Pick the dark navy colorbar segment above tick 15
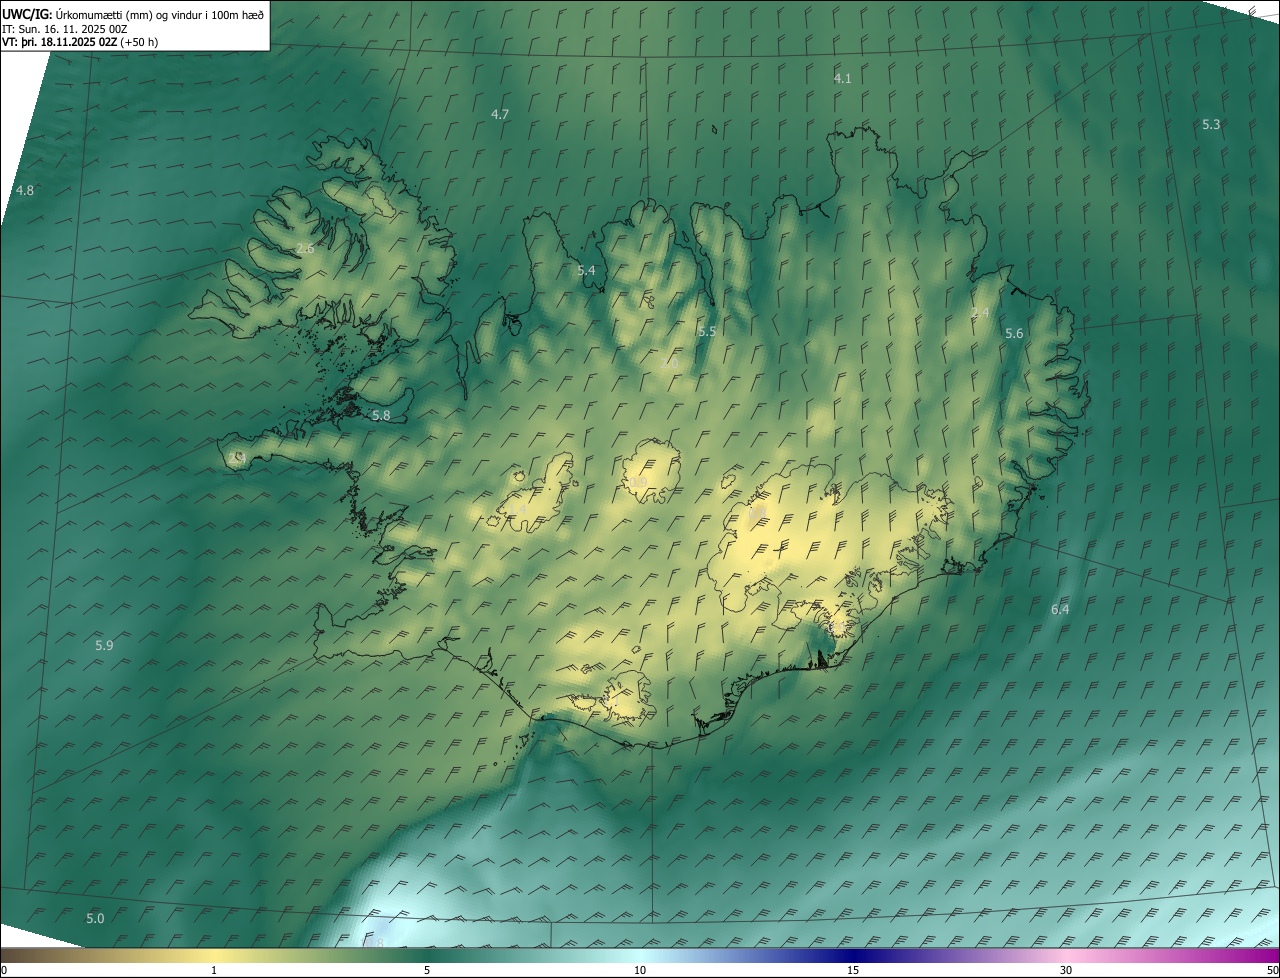The width and height of the screenshot is (1280, 978). tap(853, 955)
